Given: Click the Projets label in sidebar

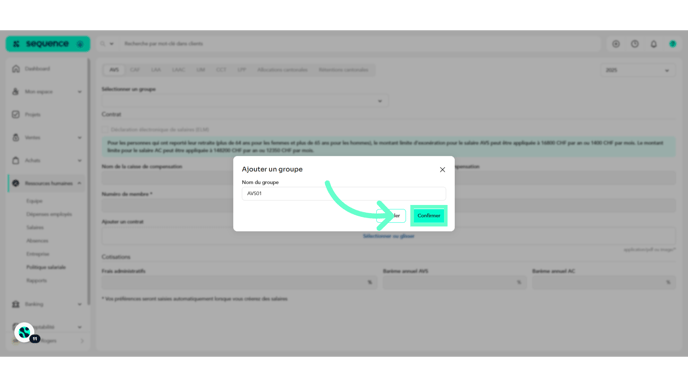Looking at the screenshot, I should (x=33, y=115).
